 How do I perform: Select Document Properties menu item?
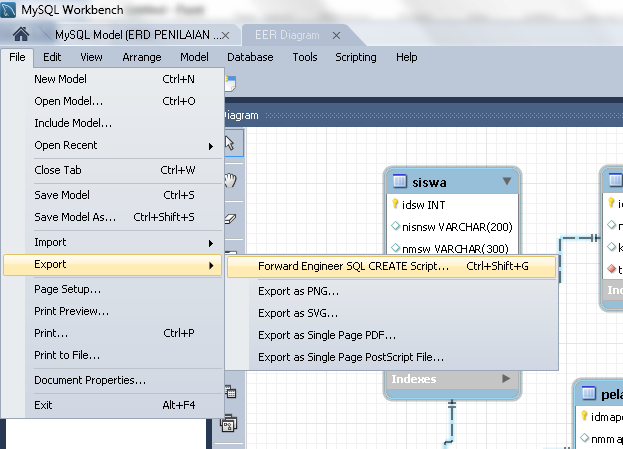coord(112,380)
